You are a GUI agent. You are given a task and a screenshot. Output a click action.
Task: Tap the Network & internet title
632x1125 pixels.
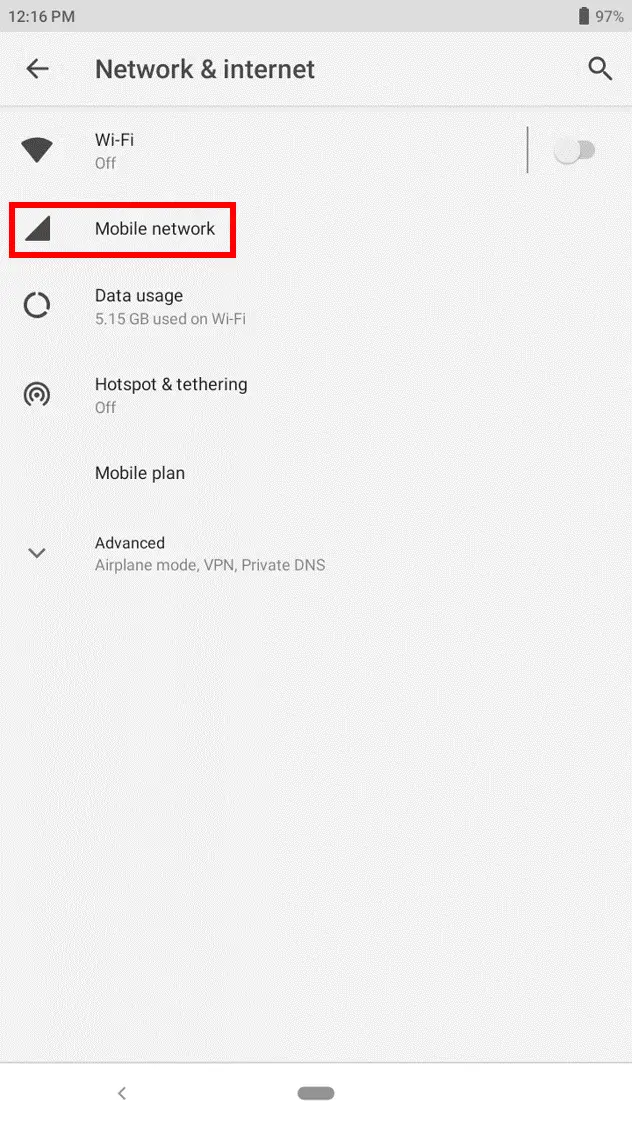pyautogui.click(x=205, y=69)
